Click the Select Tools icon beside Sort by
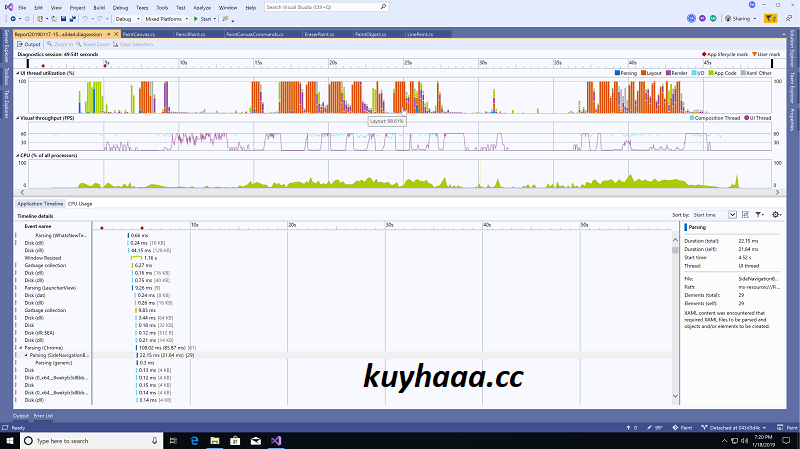Image resolution: width=800 pixels, height=449 pixels. (x=745, y=215)
